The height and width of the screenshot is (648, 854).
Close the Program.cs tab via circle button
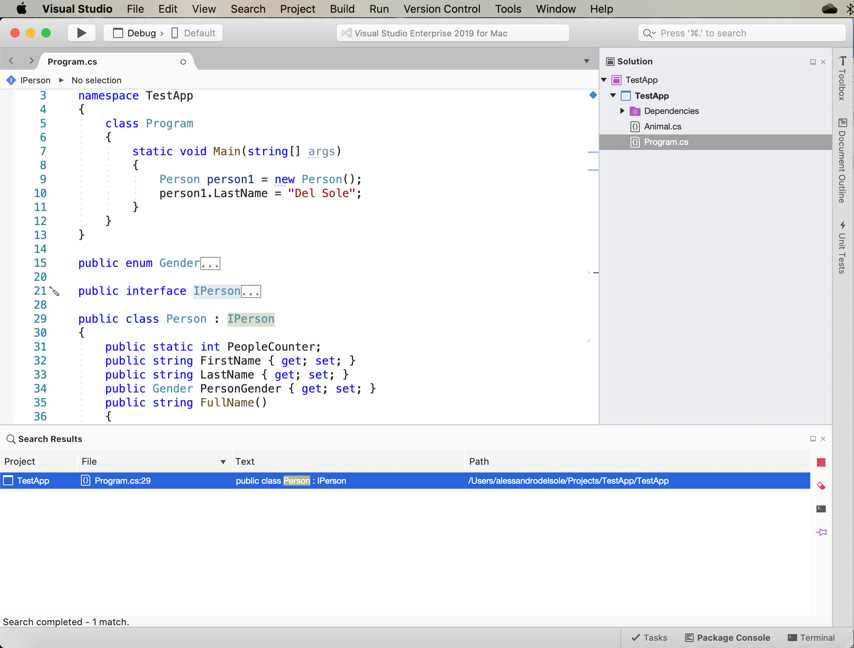183,62
